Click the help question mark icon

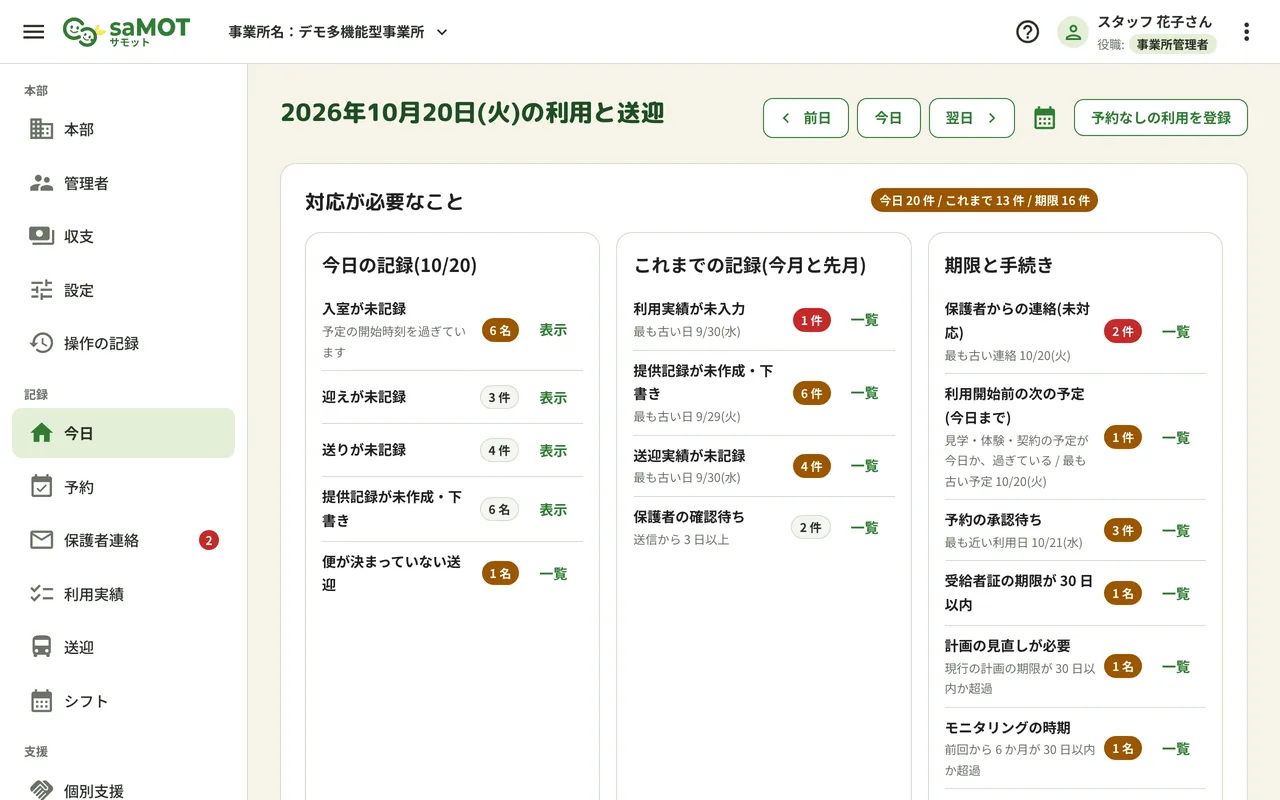pyautogui.click(x=1027, y=32)
